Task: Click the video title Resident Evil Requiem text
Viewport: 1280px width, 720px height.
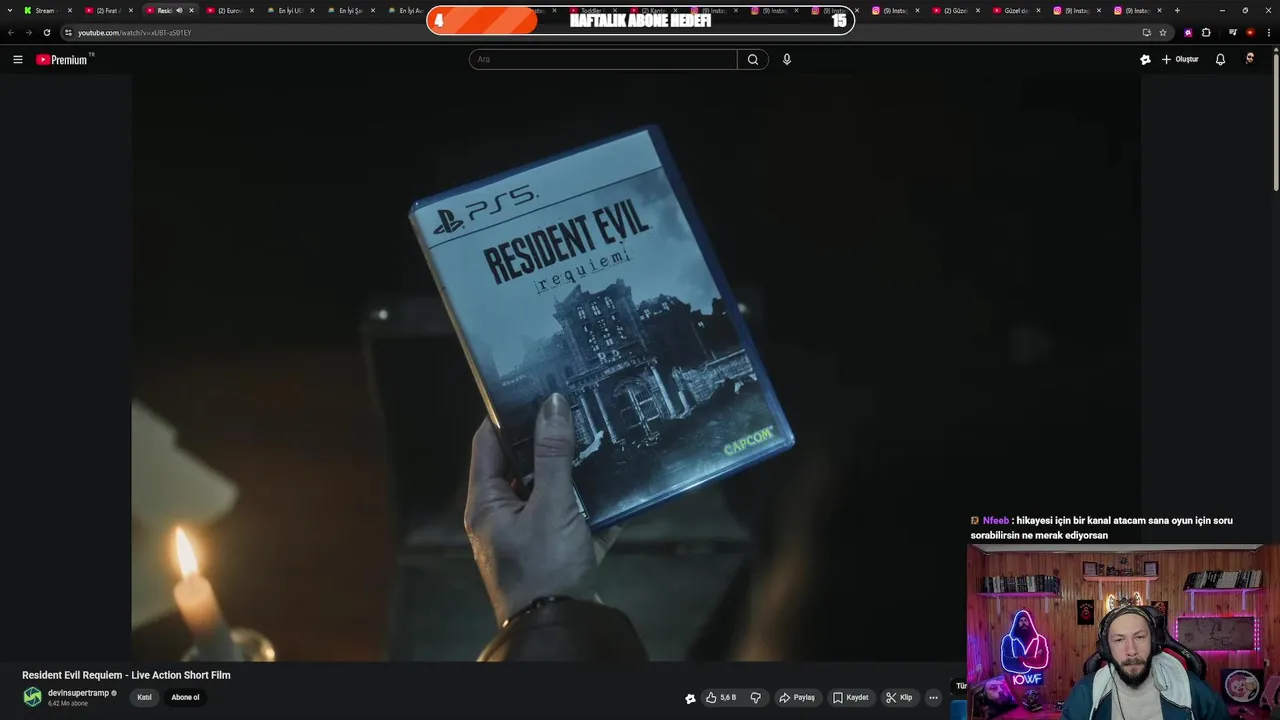Action: point(126,675)
